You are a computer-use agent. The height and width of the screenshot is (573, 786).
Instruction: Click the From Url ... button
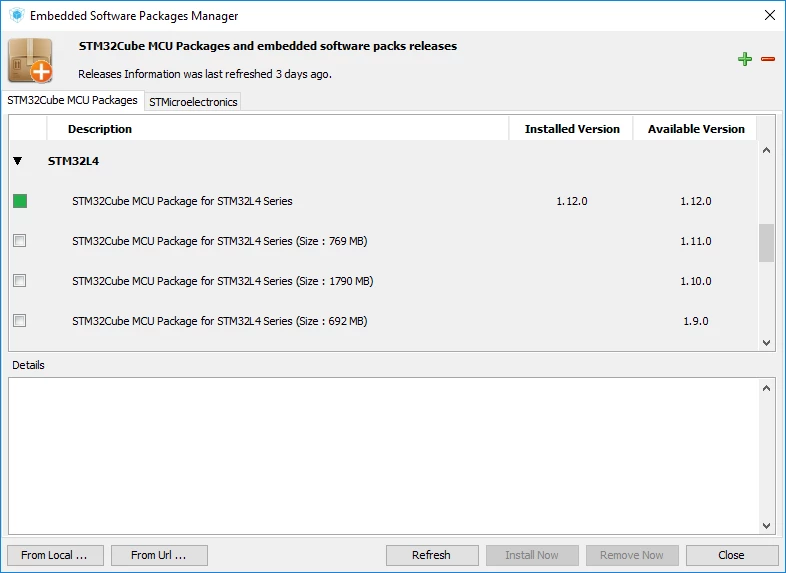pos(159,555)
